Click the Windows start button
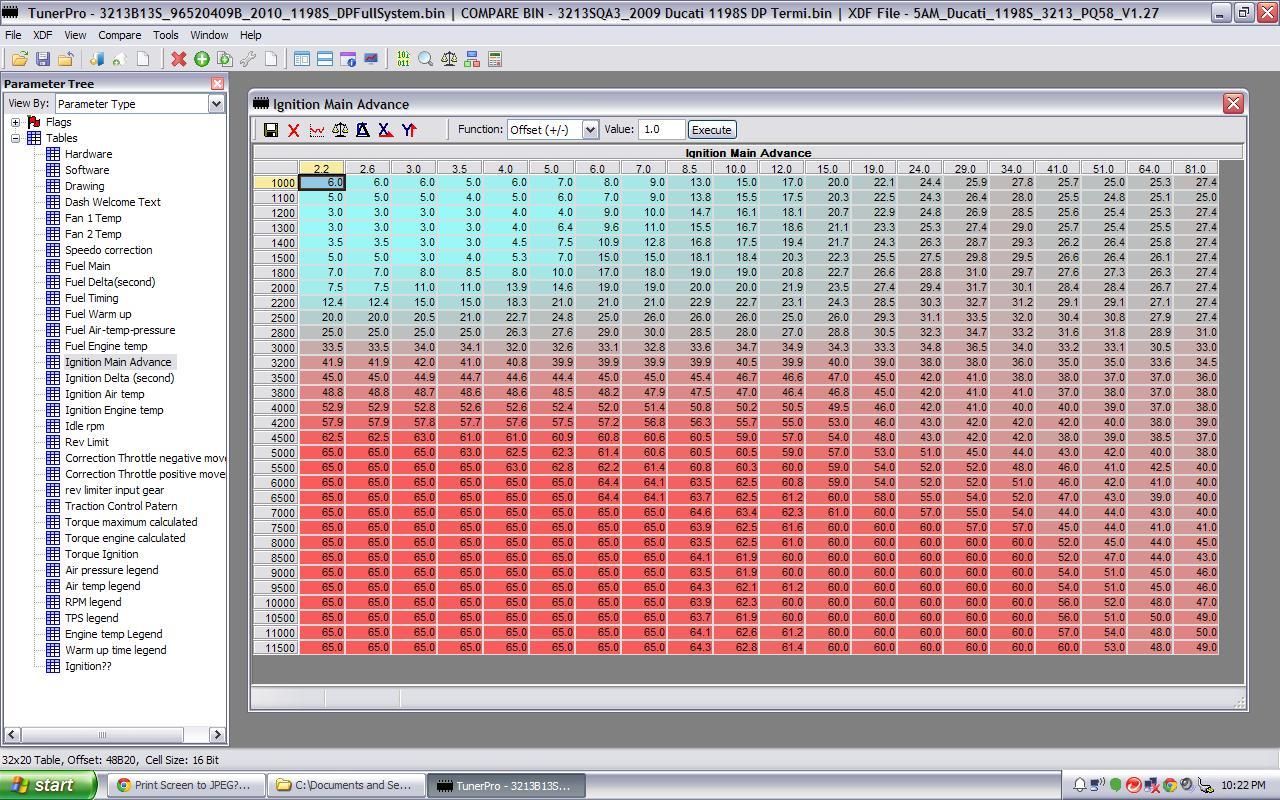Image resolution: width=1280 pixels, height=800 pixels. (48, 785)
